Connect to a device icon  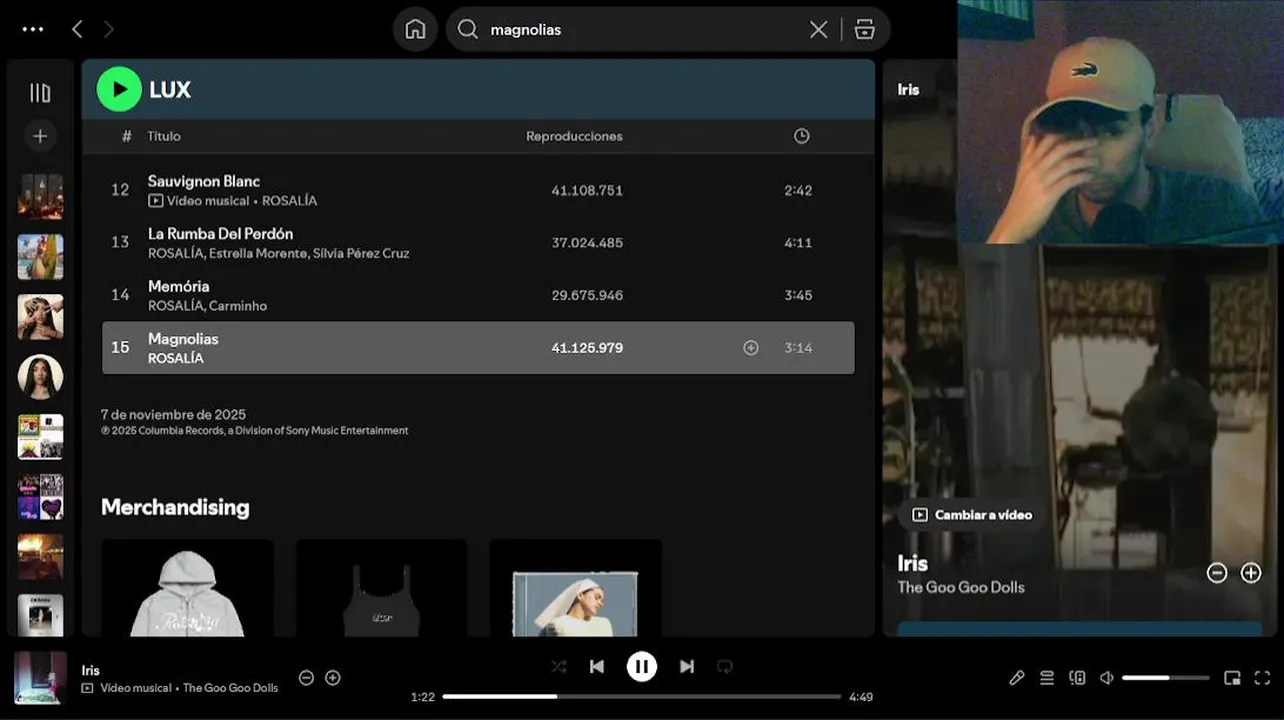(1077, 678)
